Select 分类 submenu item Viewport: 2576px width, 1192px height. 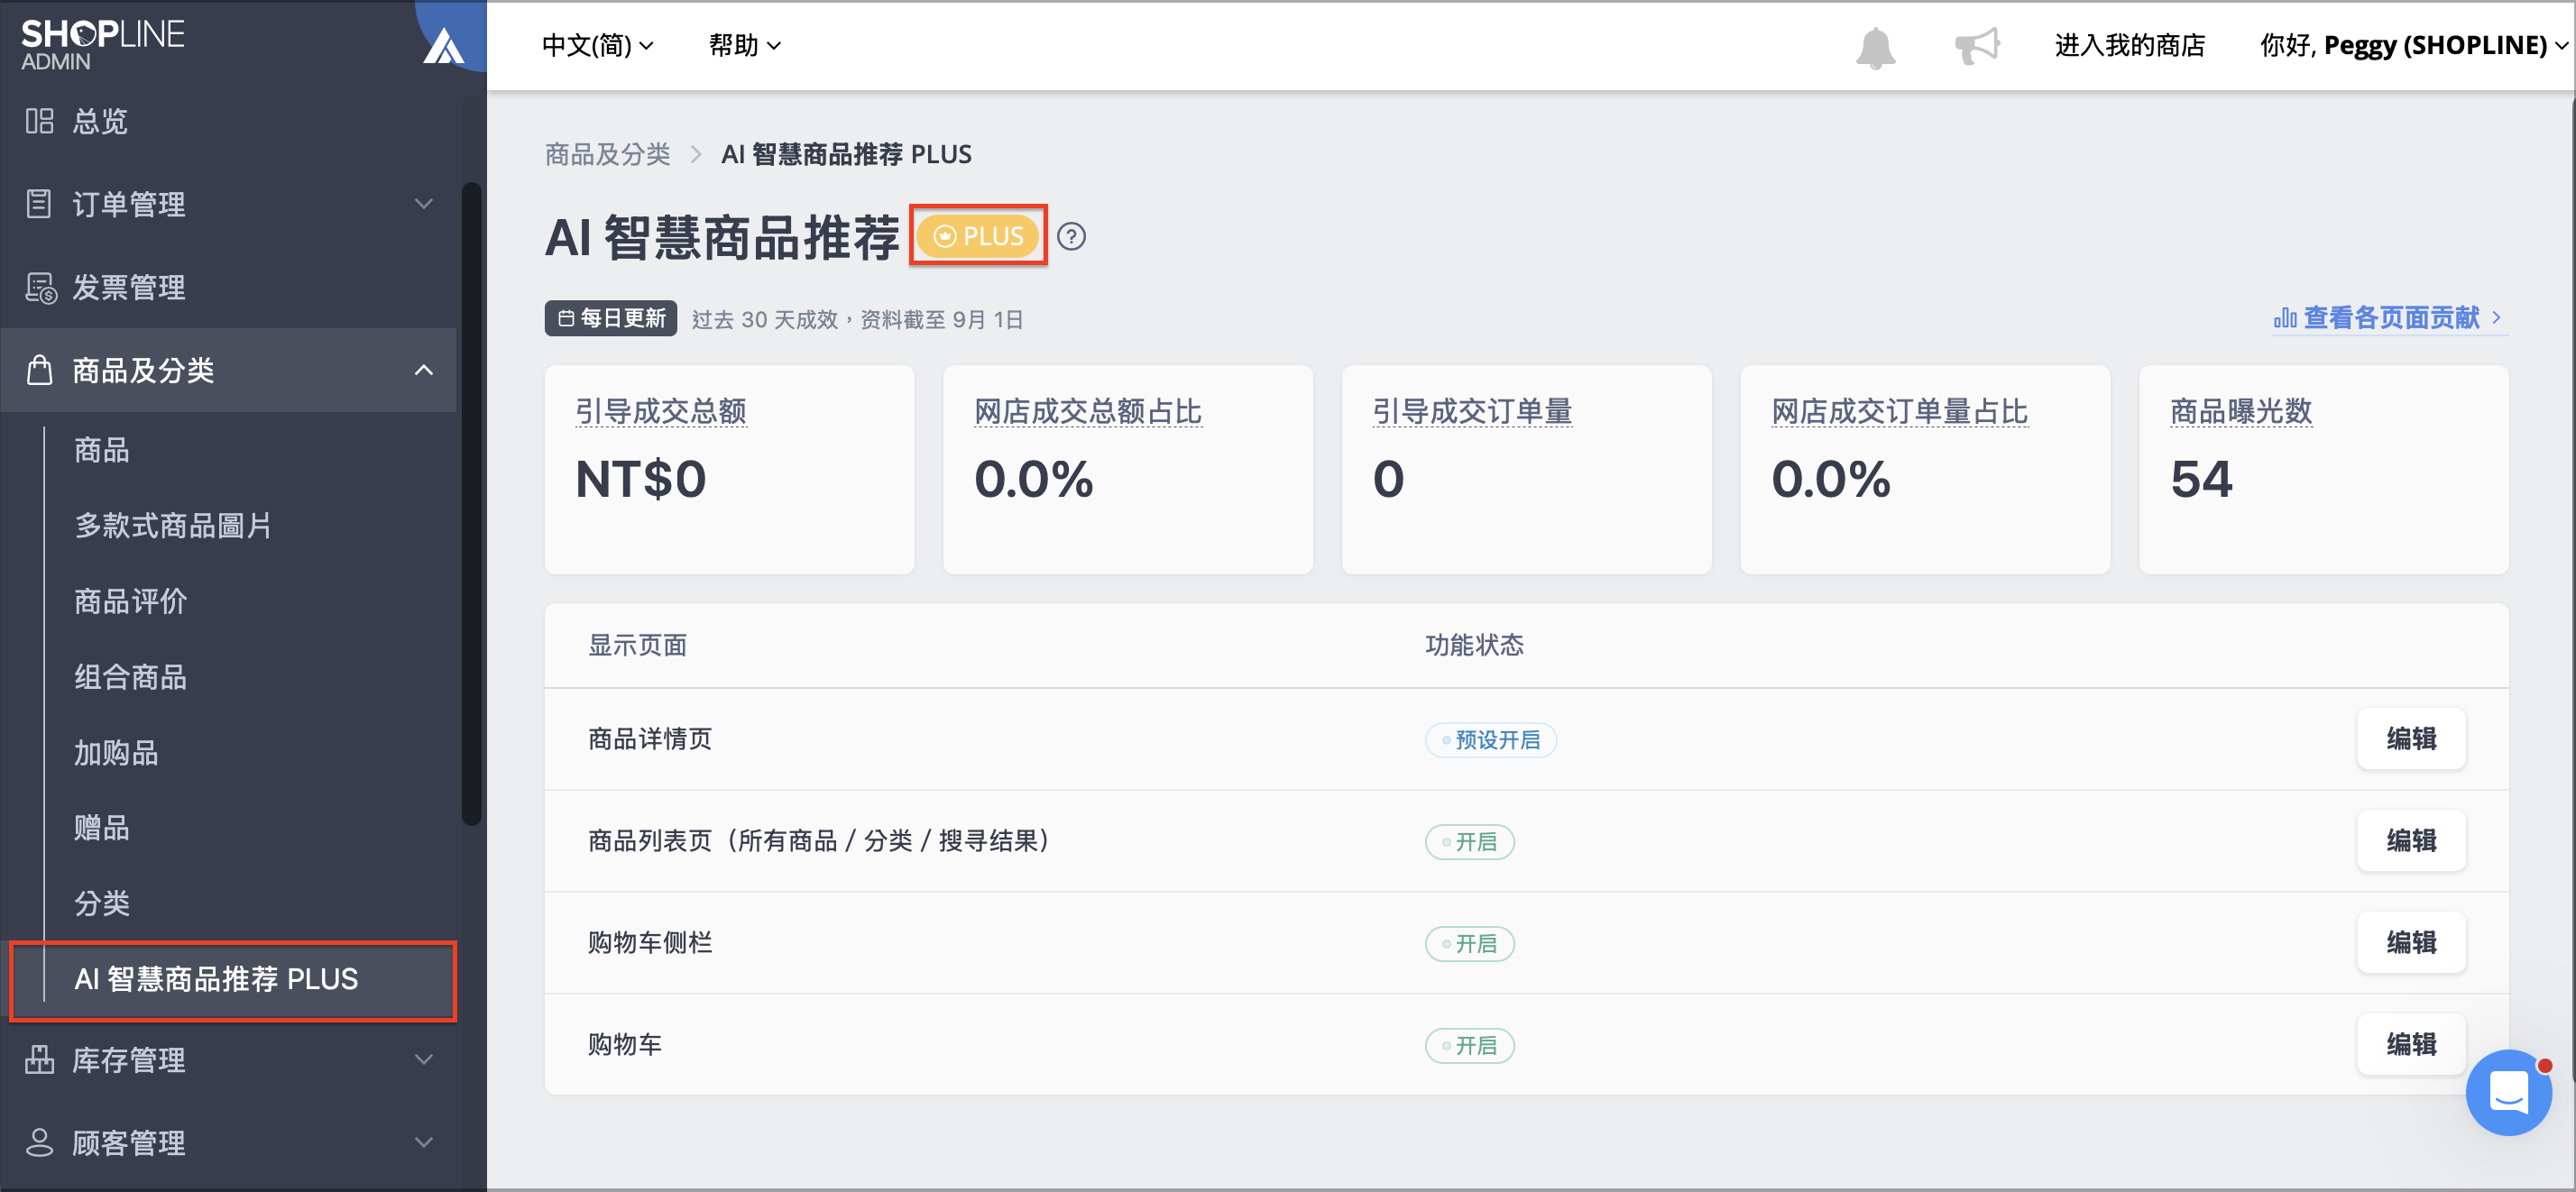point(101,904)
